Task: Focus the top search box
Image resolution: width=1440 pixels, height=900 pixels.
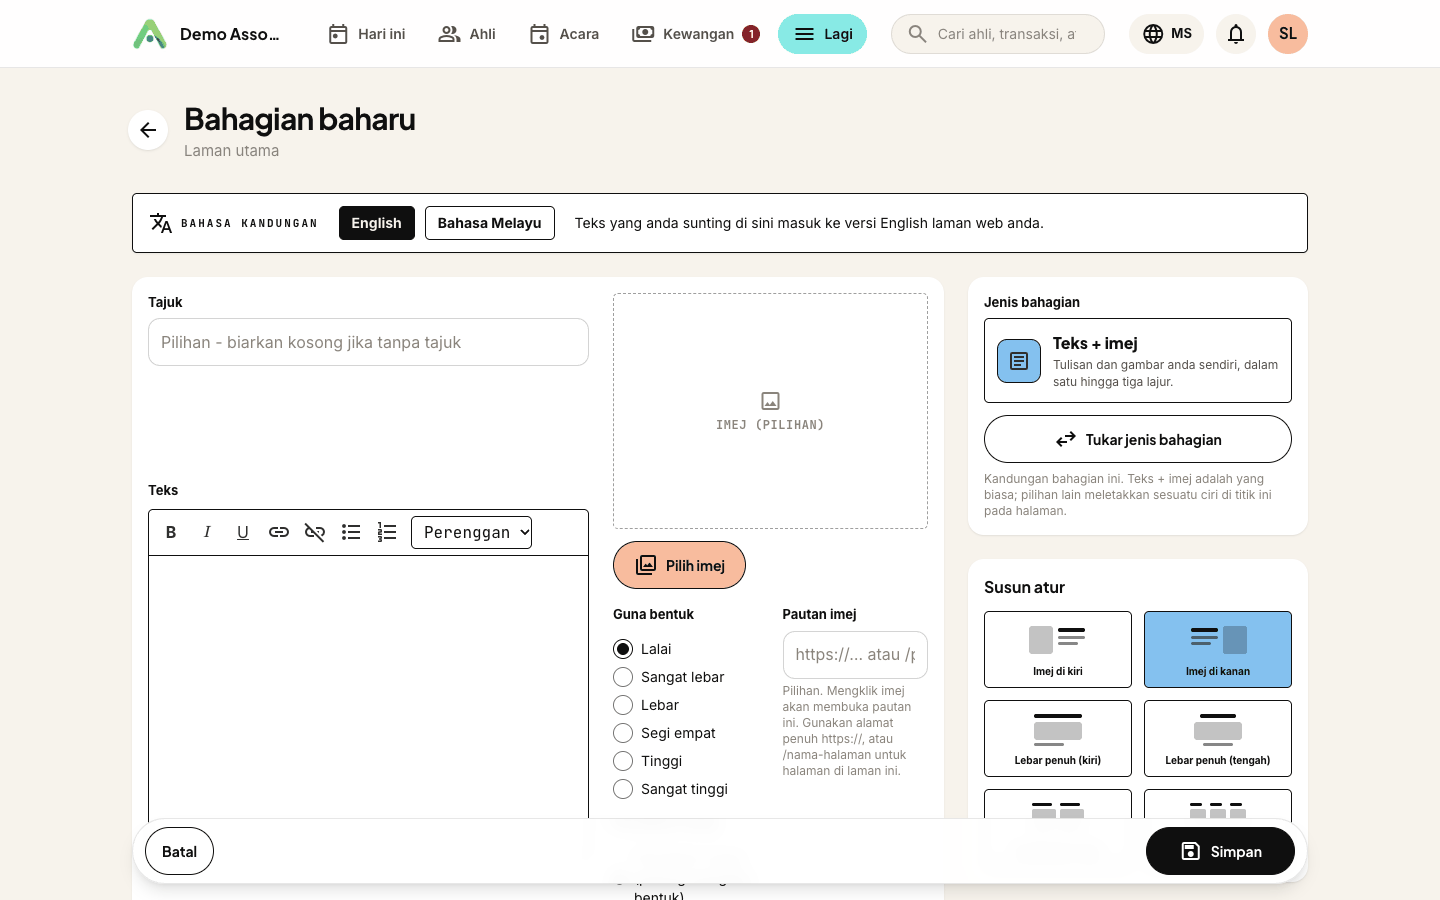Action: coord(998,34)
